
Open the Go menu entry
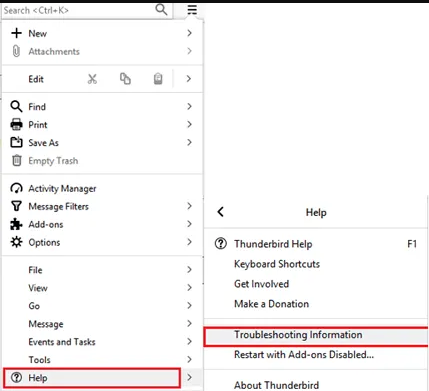(x=102, y=306)
